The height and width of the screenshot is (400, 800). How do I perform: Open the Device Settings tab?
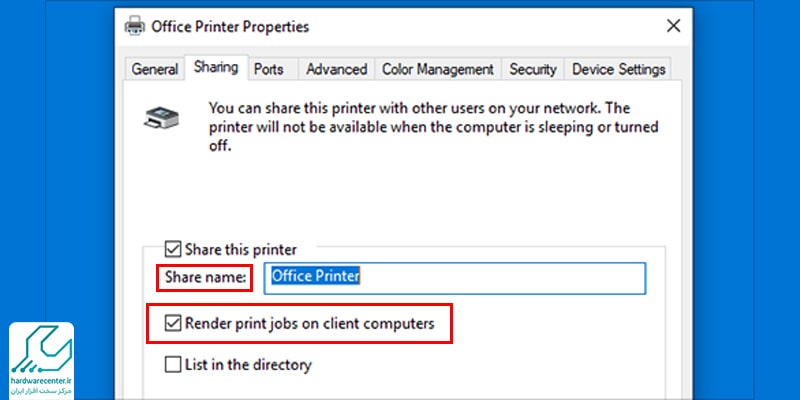pos(618,69)
